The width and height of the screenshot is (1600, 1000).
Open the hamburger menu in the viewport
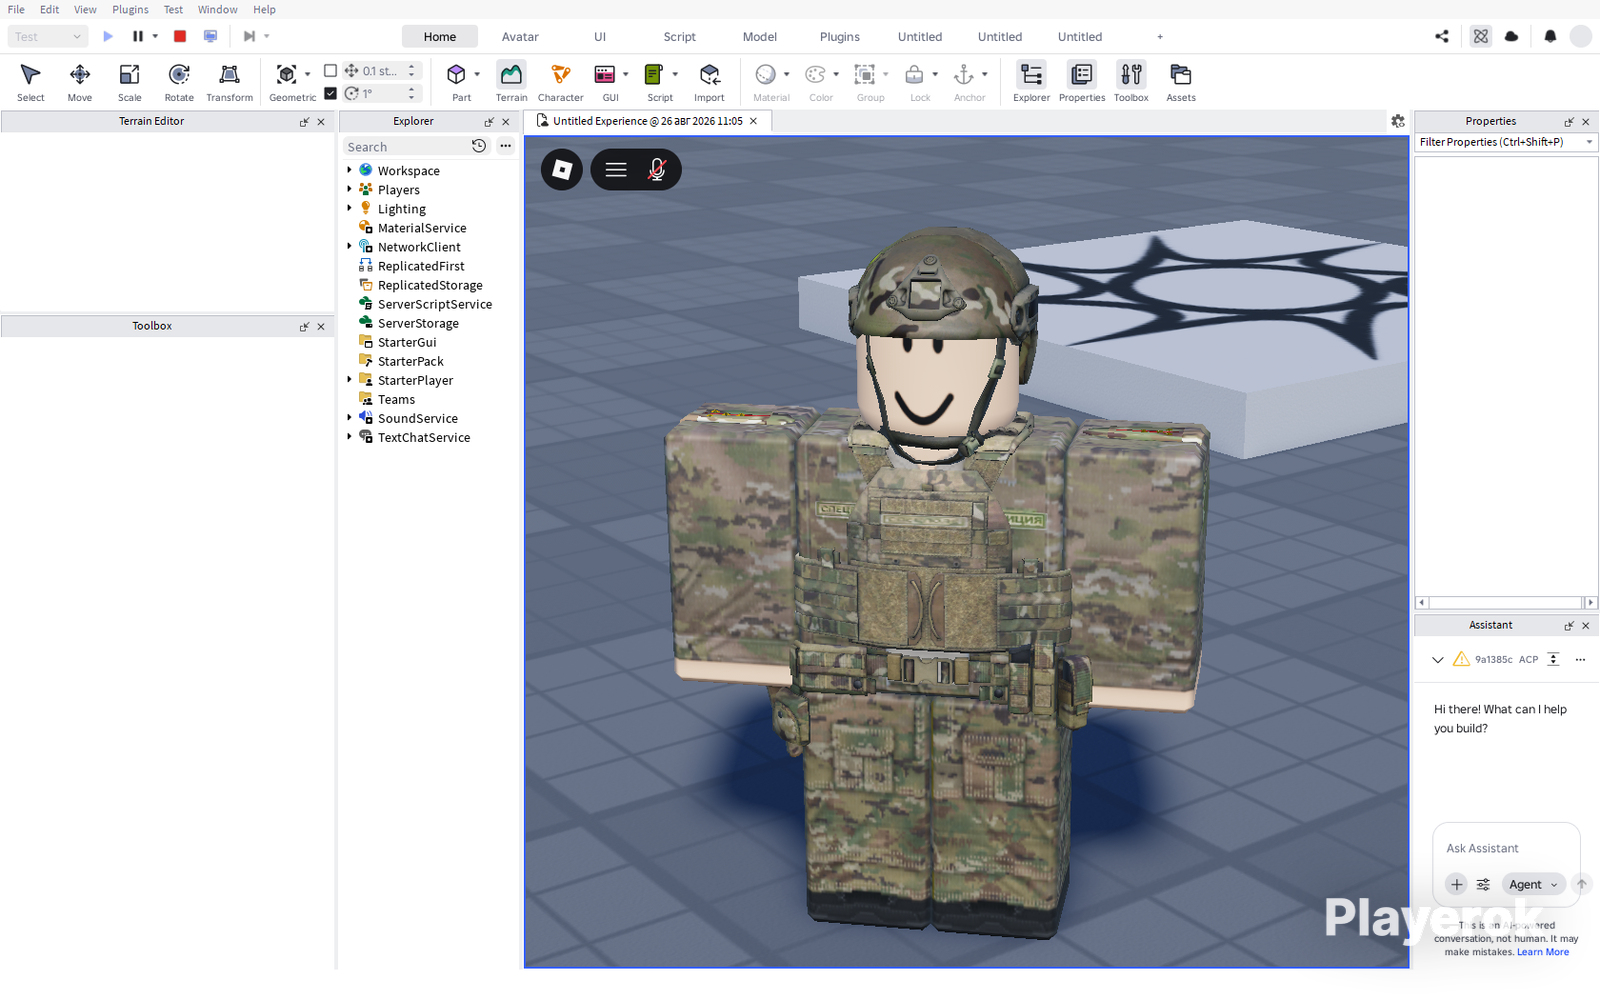coord(616,170)
